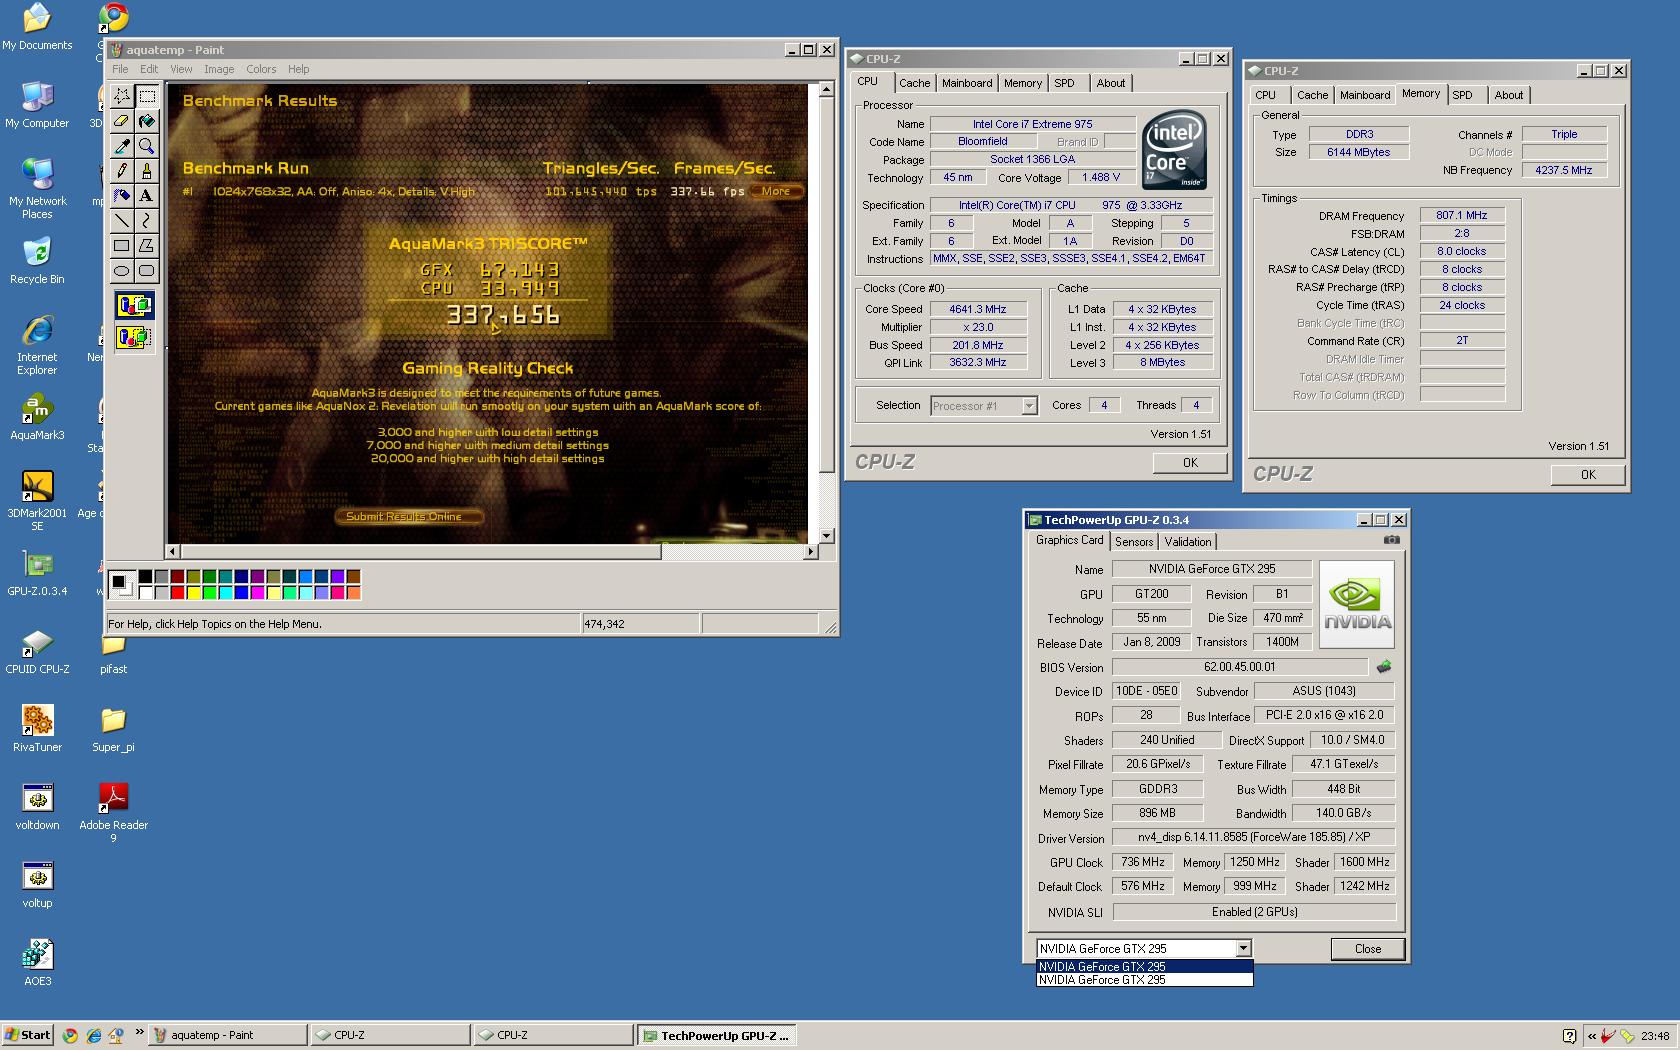The image size is (1680, 1050).
Task: Click Paint horizontal scrollbar left arrow
Action: [x=173, y=551]
